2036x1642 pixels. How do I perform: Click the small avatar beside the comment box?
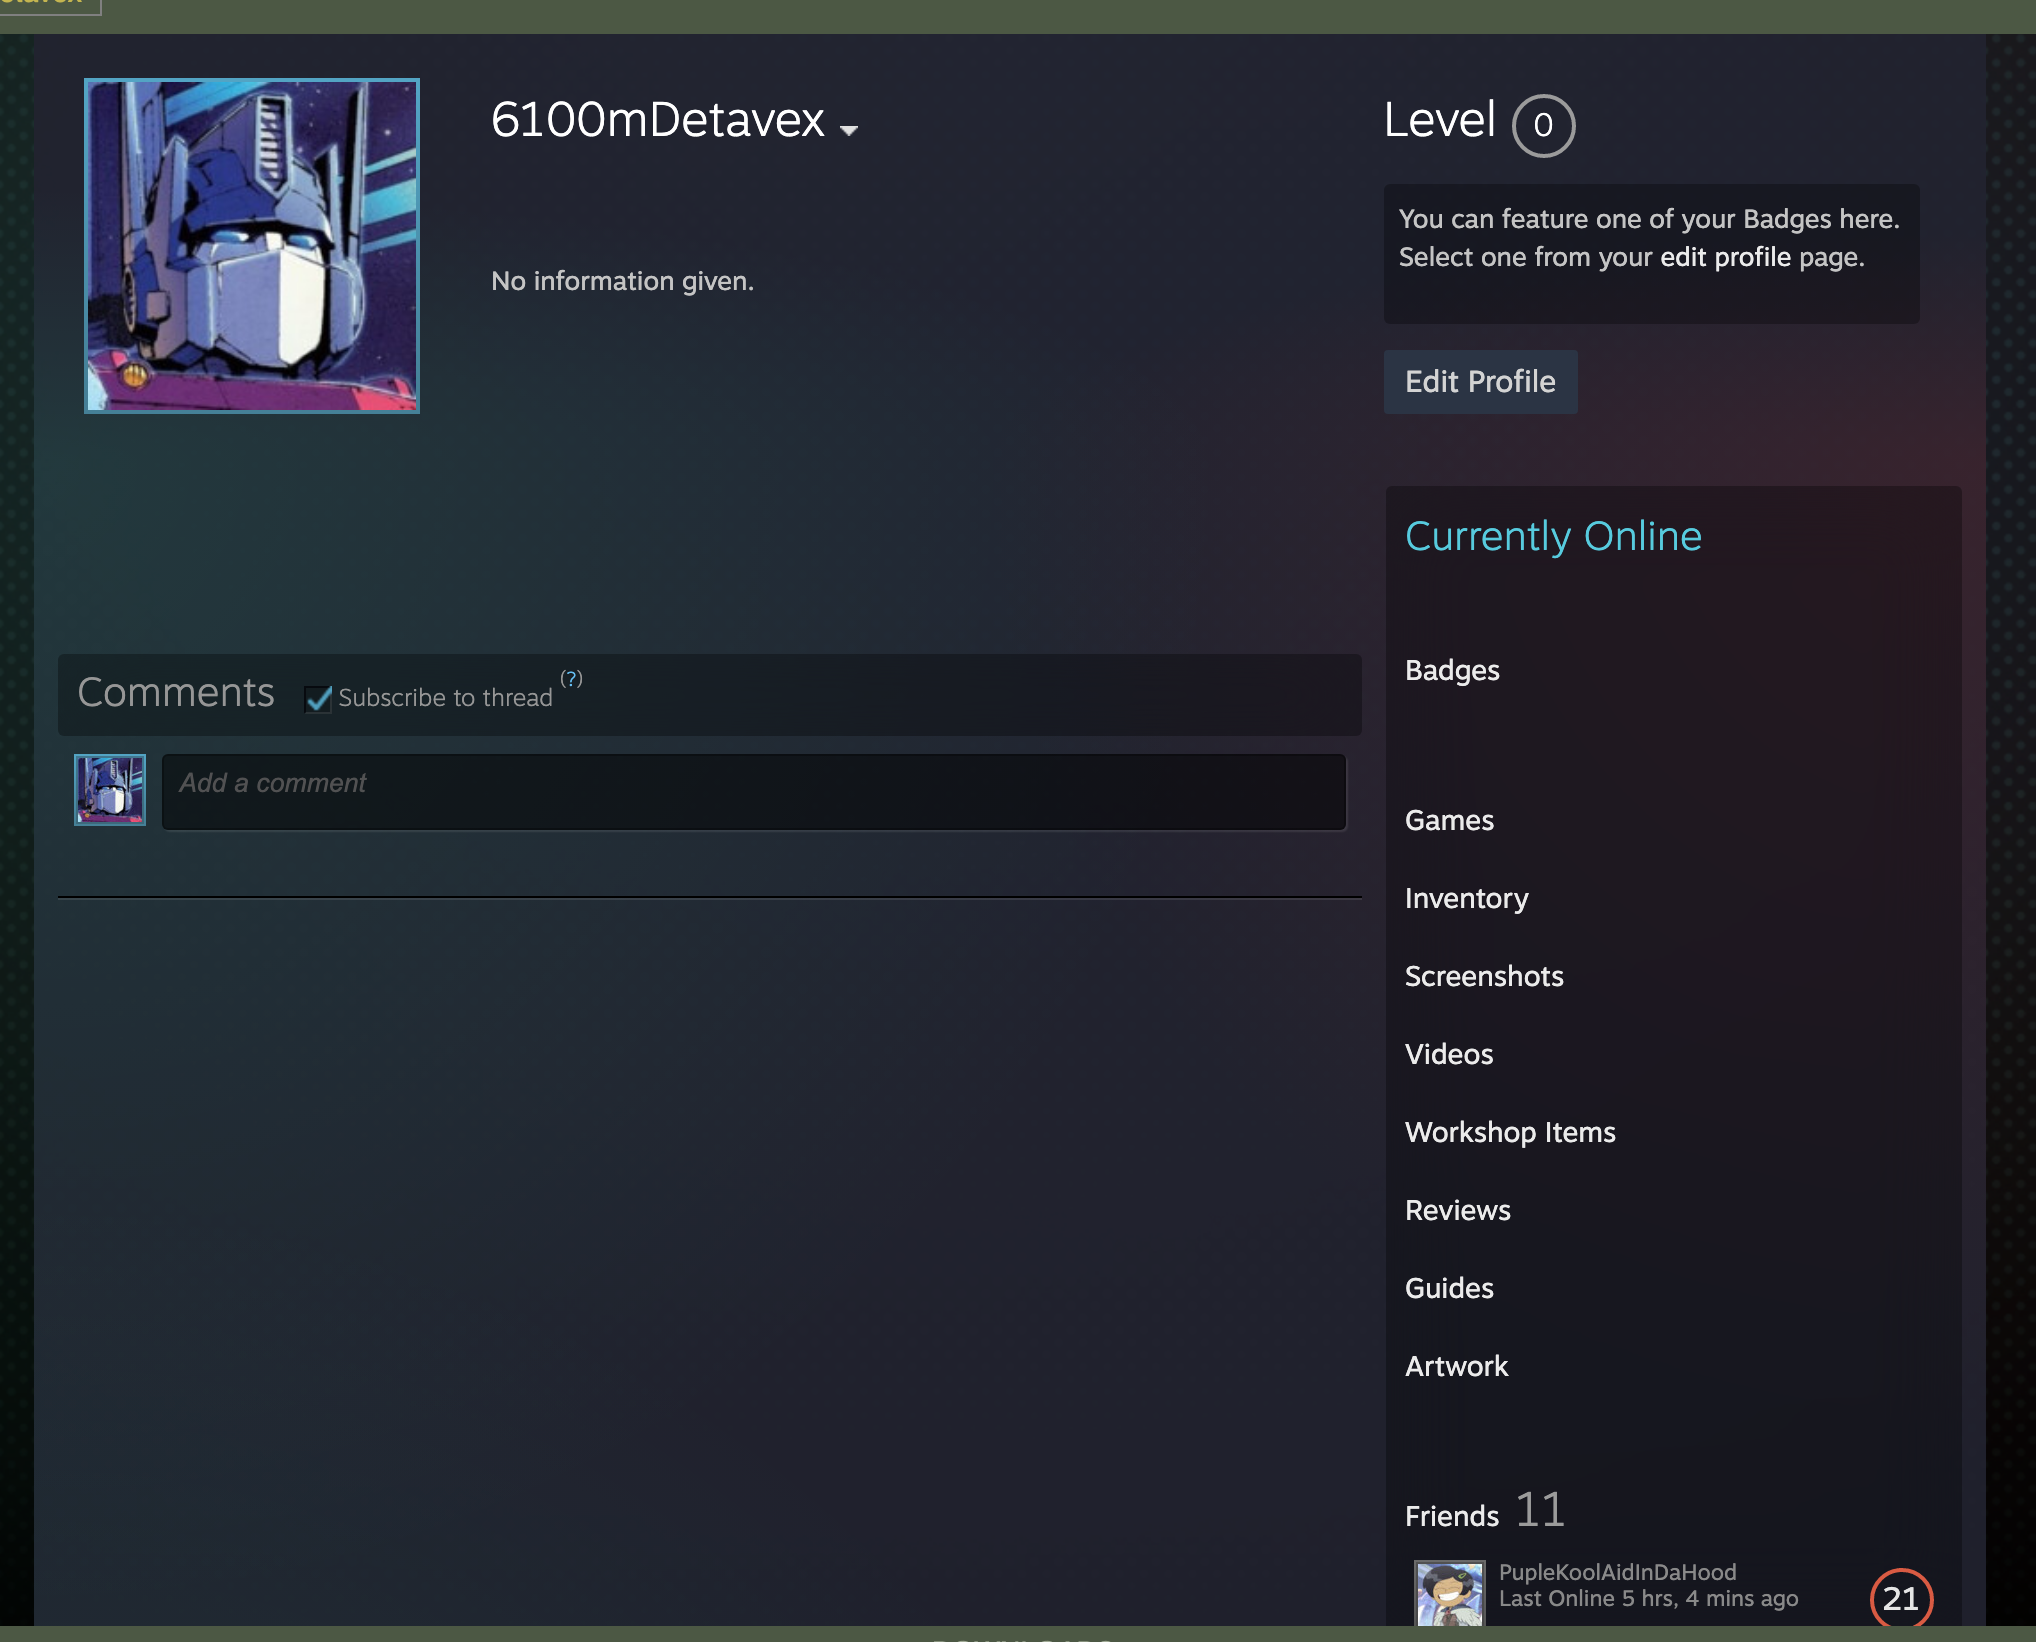coord(110,790)
